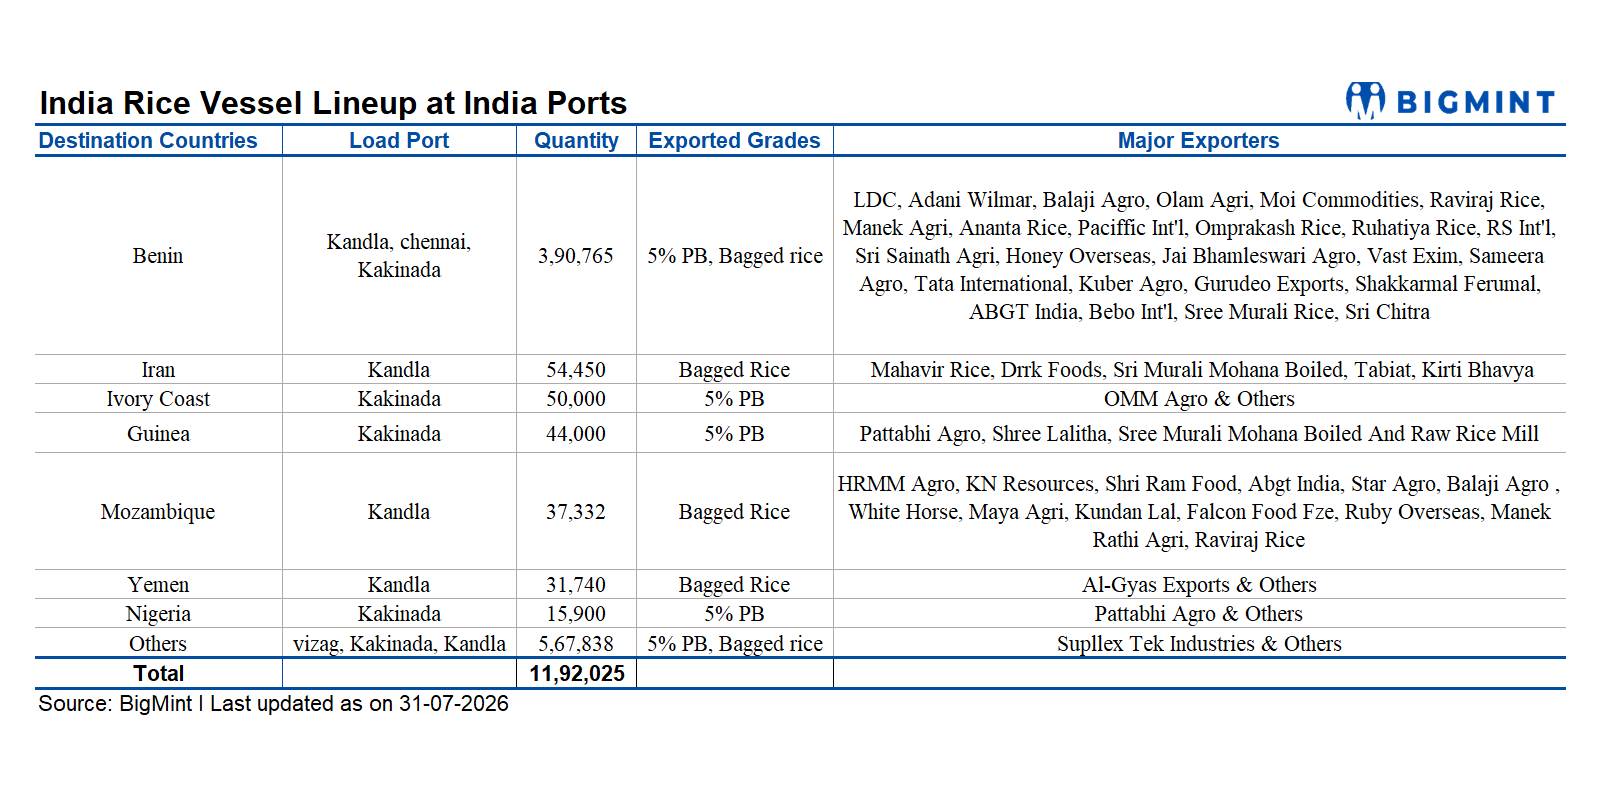Select Benin quantity '3,90,765'

576,256
